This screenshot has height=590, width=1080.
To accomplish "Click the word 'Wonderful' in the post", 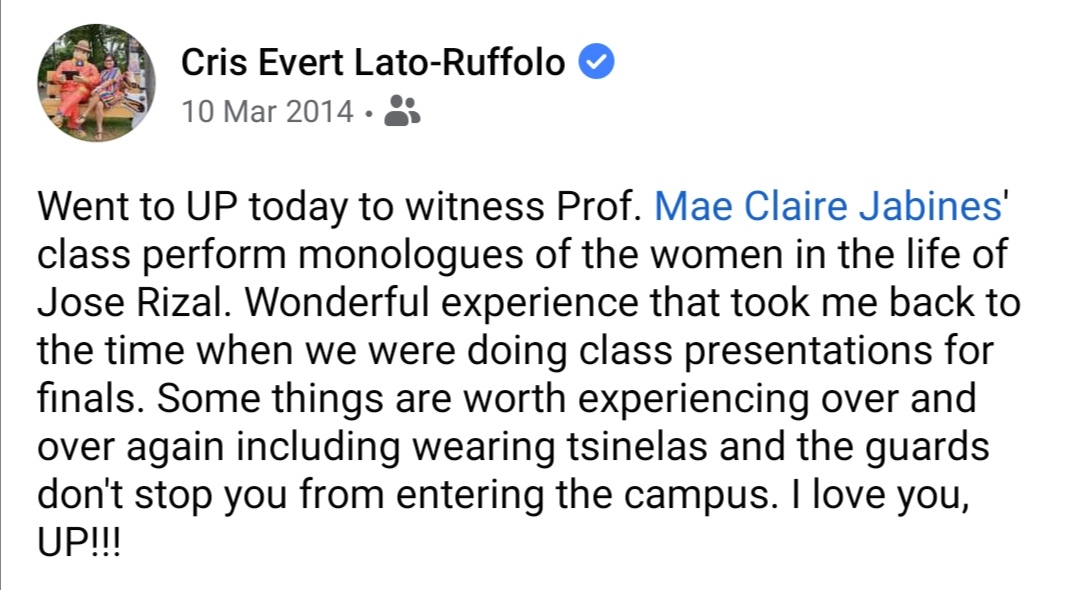I will 342,302.
